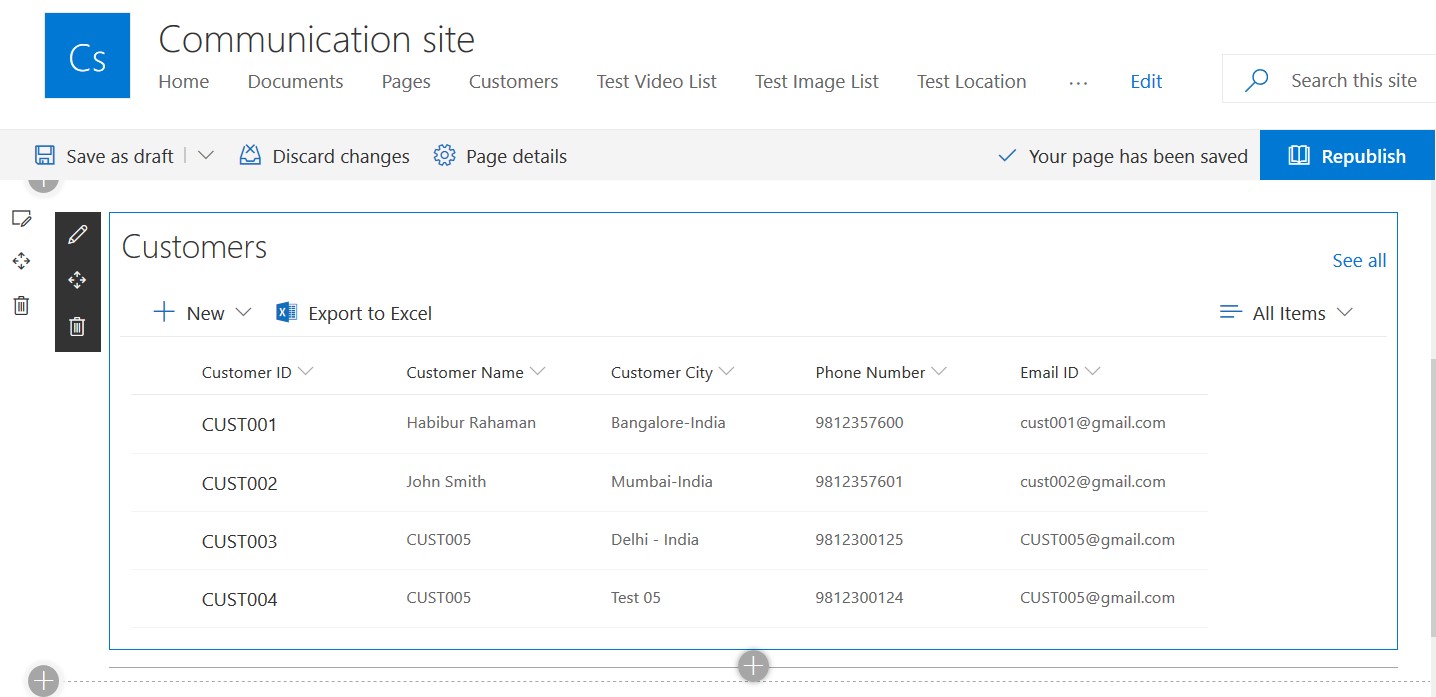Open the Customer ID column header chevron
This screenshot has height=697, width=1436.
(305, 370)
